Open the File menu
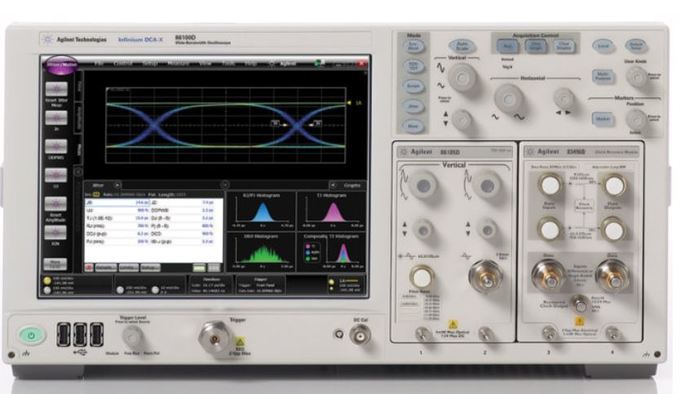This screenshot has height=394, width=680. tap(99, 64)
